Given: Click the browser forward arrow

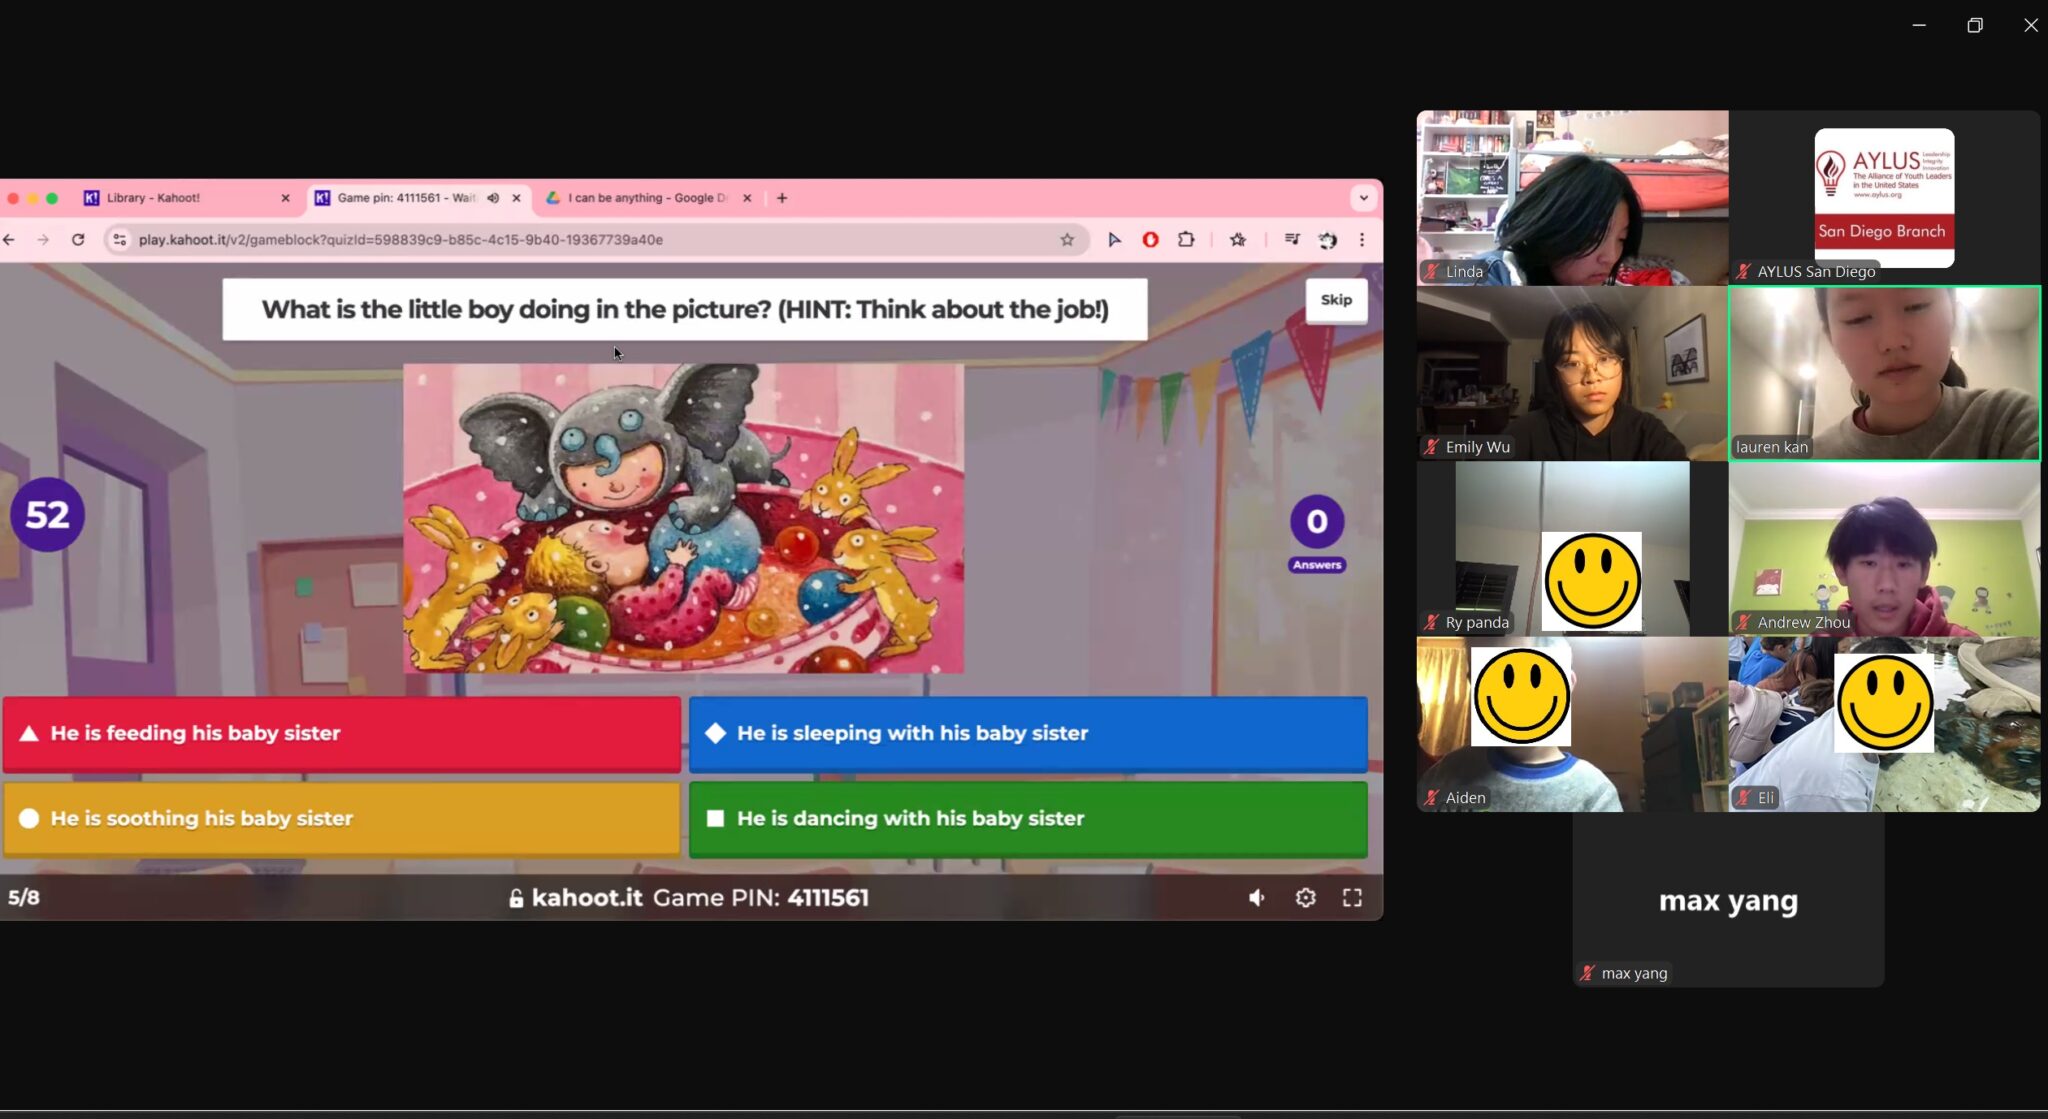Looking at the screenshot, I should coord(43,240).
